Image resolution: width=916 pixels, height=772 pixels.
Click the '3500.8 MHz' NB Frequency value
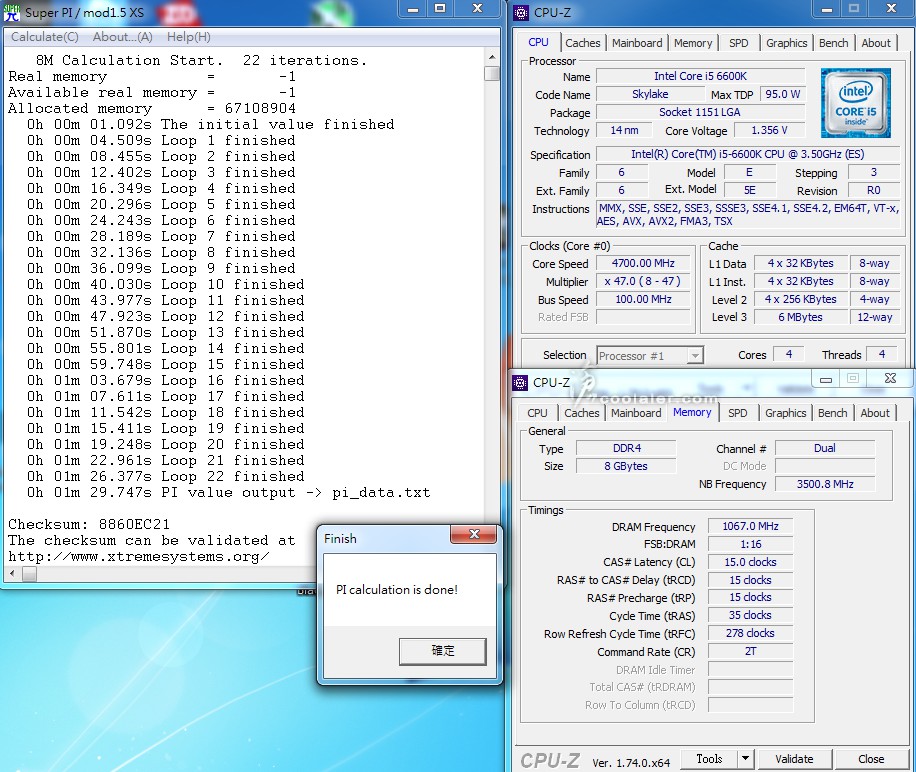point(825,484)
